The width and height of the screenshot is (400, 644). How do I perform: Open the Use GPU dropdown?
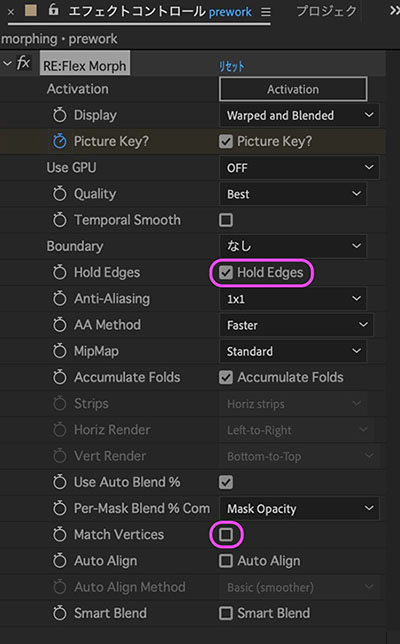299,168
